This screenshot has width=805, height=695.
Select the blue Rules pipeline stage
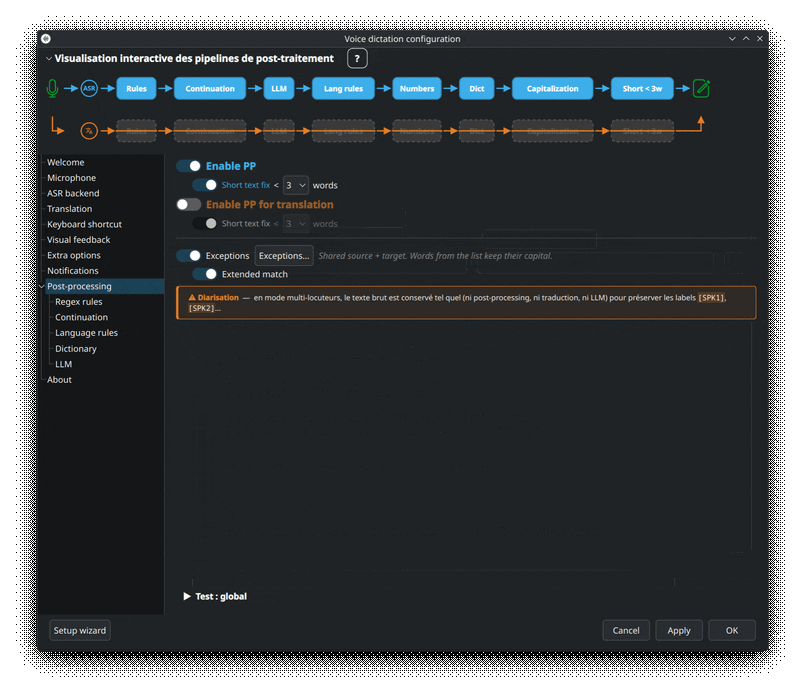pos(137,88)
